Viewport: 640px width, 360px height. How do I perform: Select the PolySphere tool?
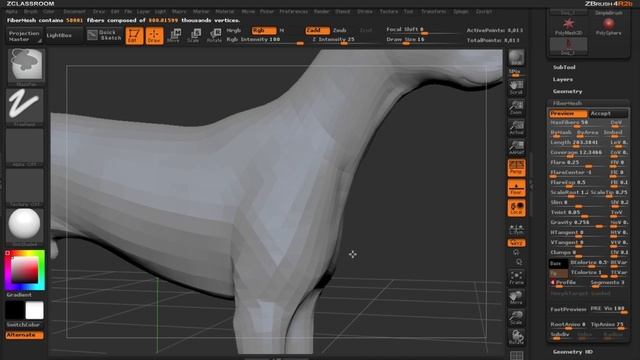(608, 26)
